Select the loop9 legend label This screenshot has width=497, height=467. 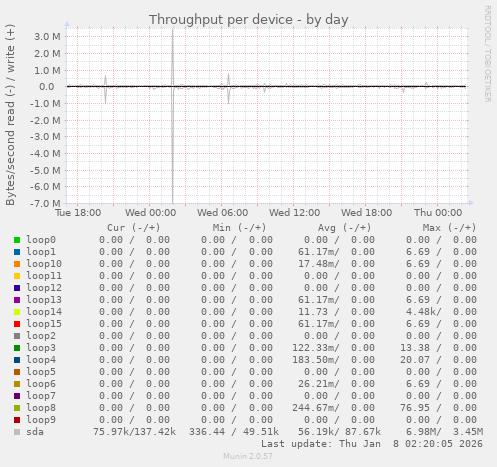41,420
